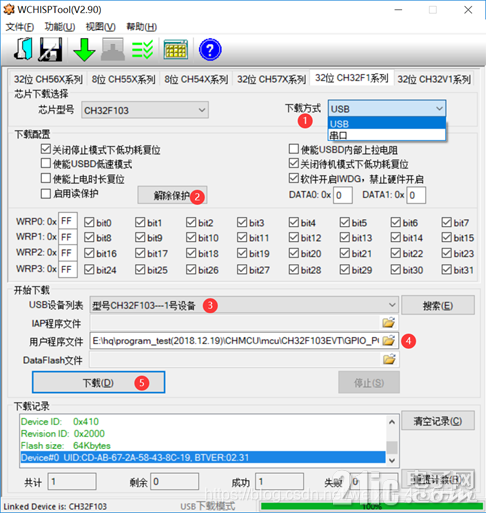Click the DATA0 hex input field
486x513 pixels.
pos(343,195)
